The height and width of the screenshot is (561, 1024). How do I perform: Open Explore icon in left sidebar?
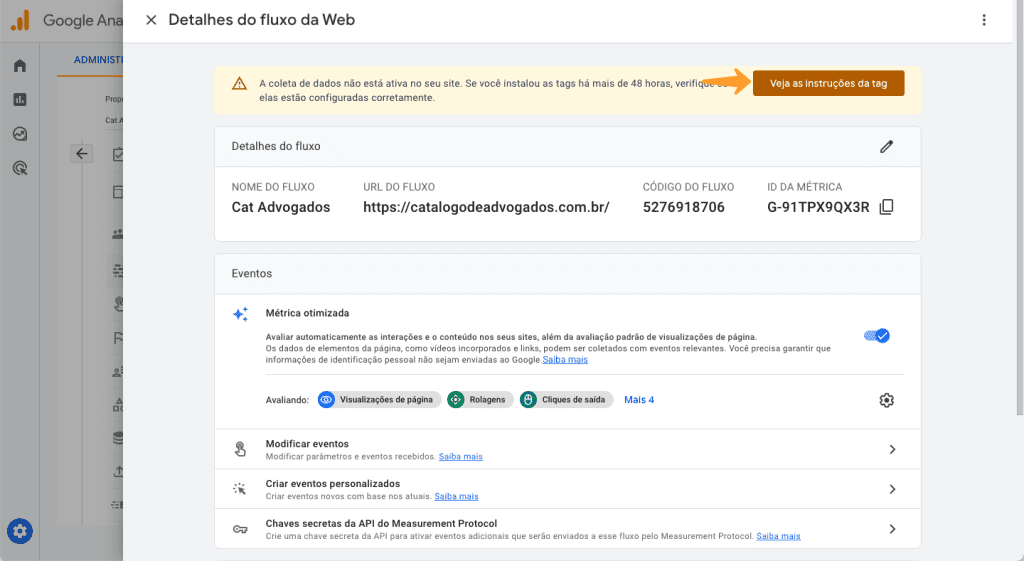[x=20, y=134]
